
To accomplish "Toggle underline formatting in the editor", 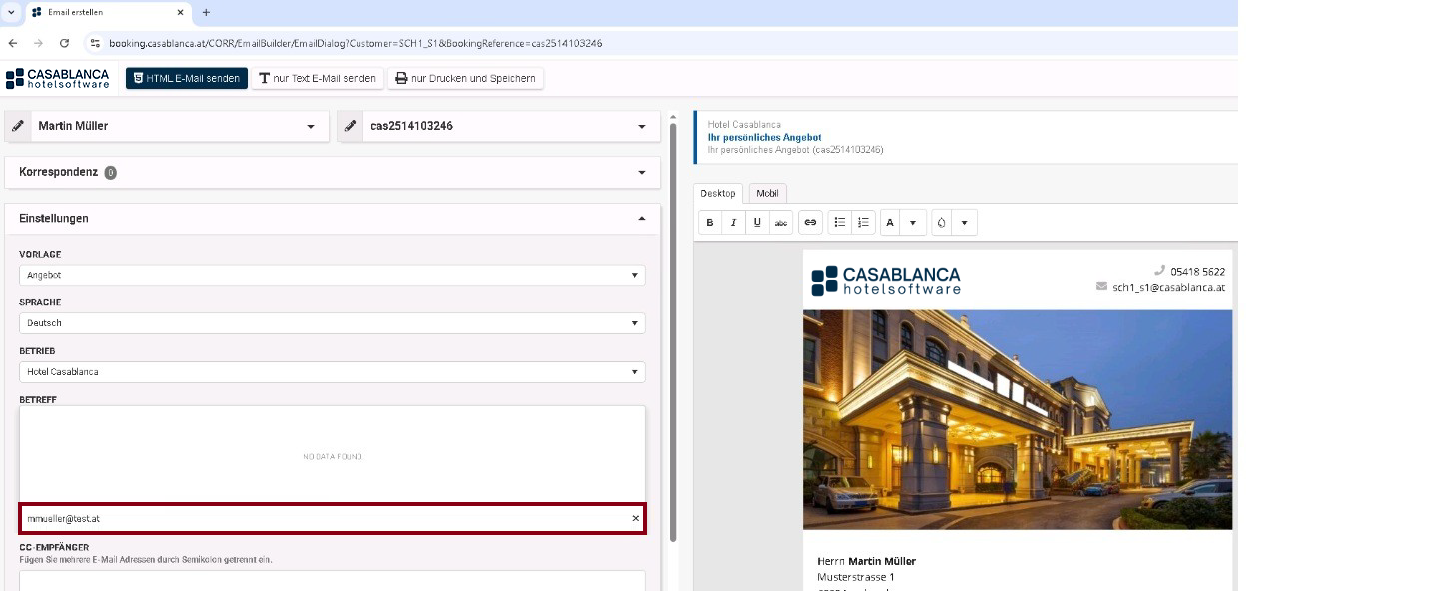I will (757, 223).
